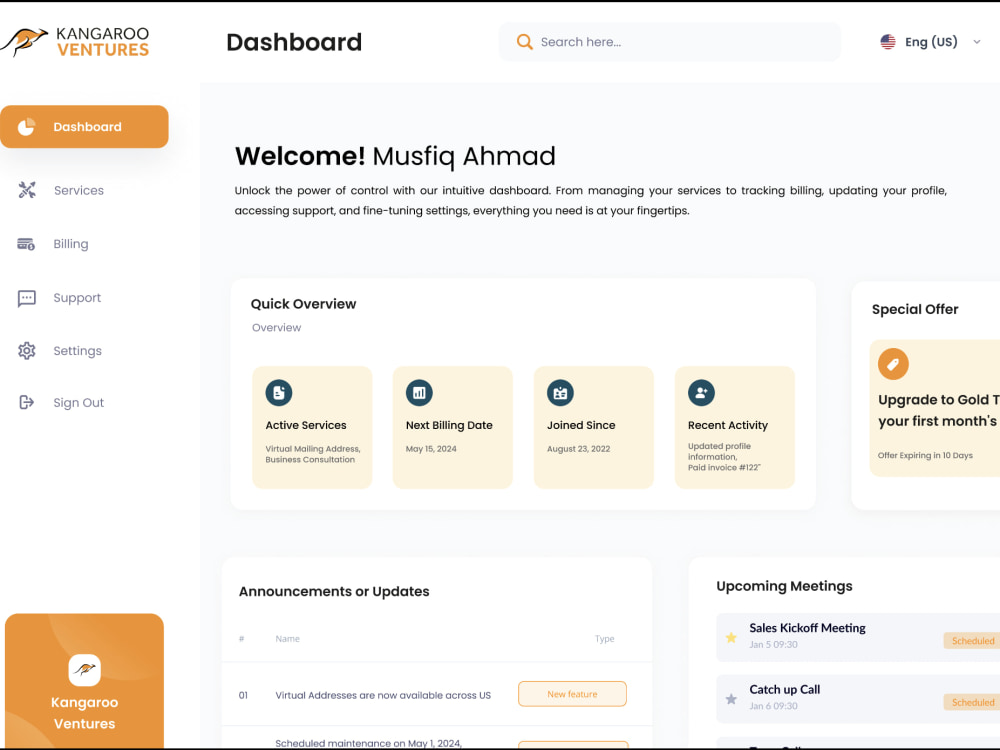Click Scheduled badge for Sales Kickoff Meeting
This screenshot has width=1000, height=750.
pos(972,640)
